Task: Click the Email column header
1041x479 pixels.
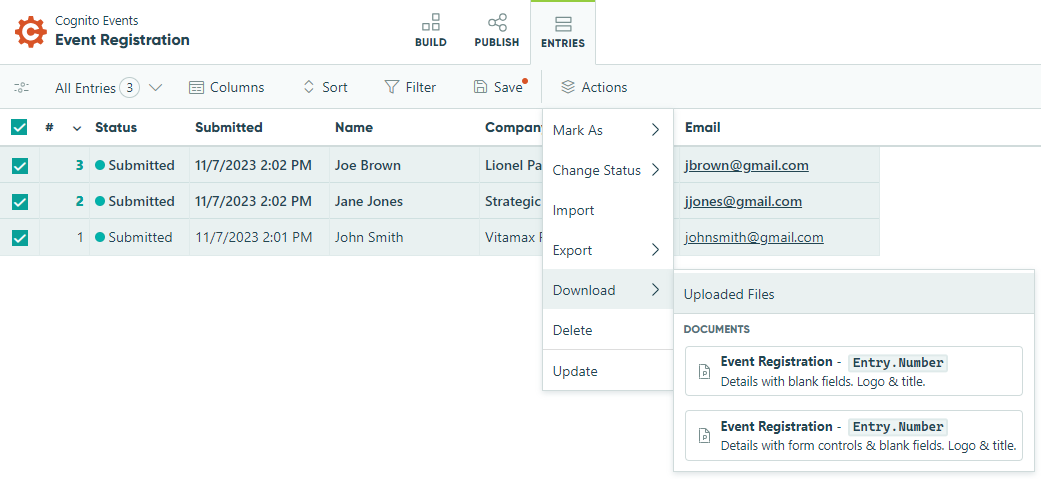Action: click(702, 128)
